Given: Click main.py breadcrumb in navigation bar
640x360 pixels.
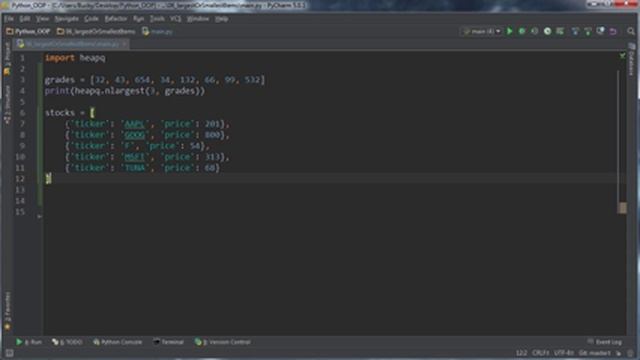Looking at the screenshot, I should coord(158,31).
